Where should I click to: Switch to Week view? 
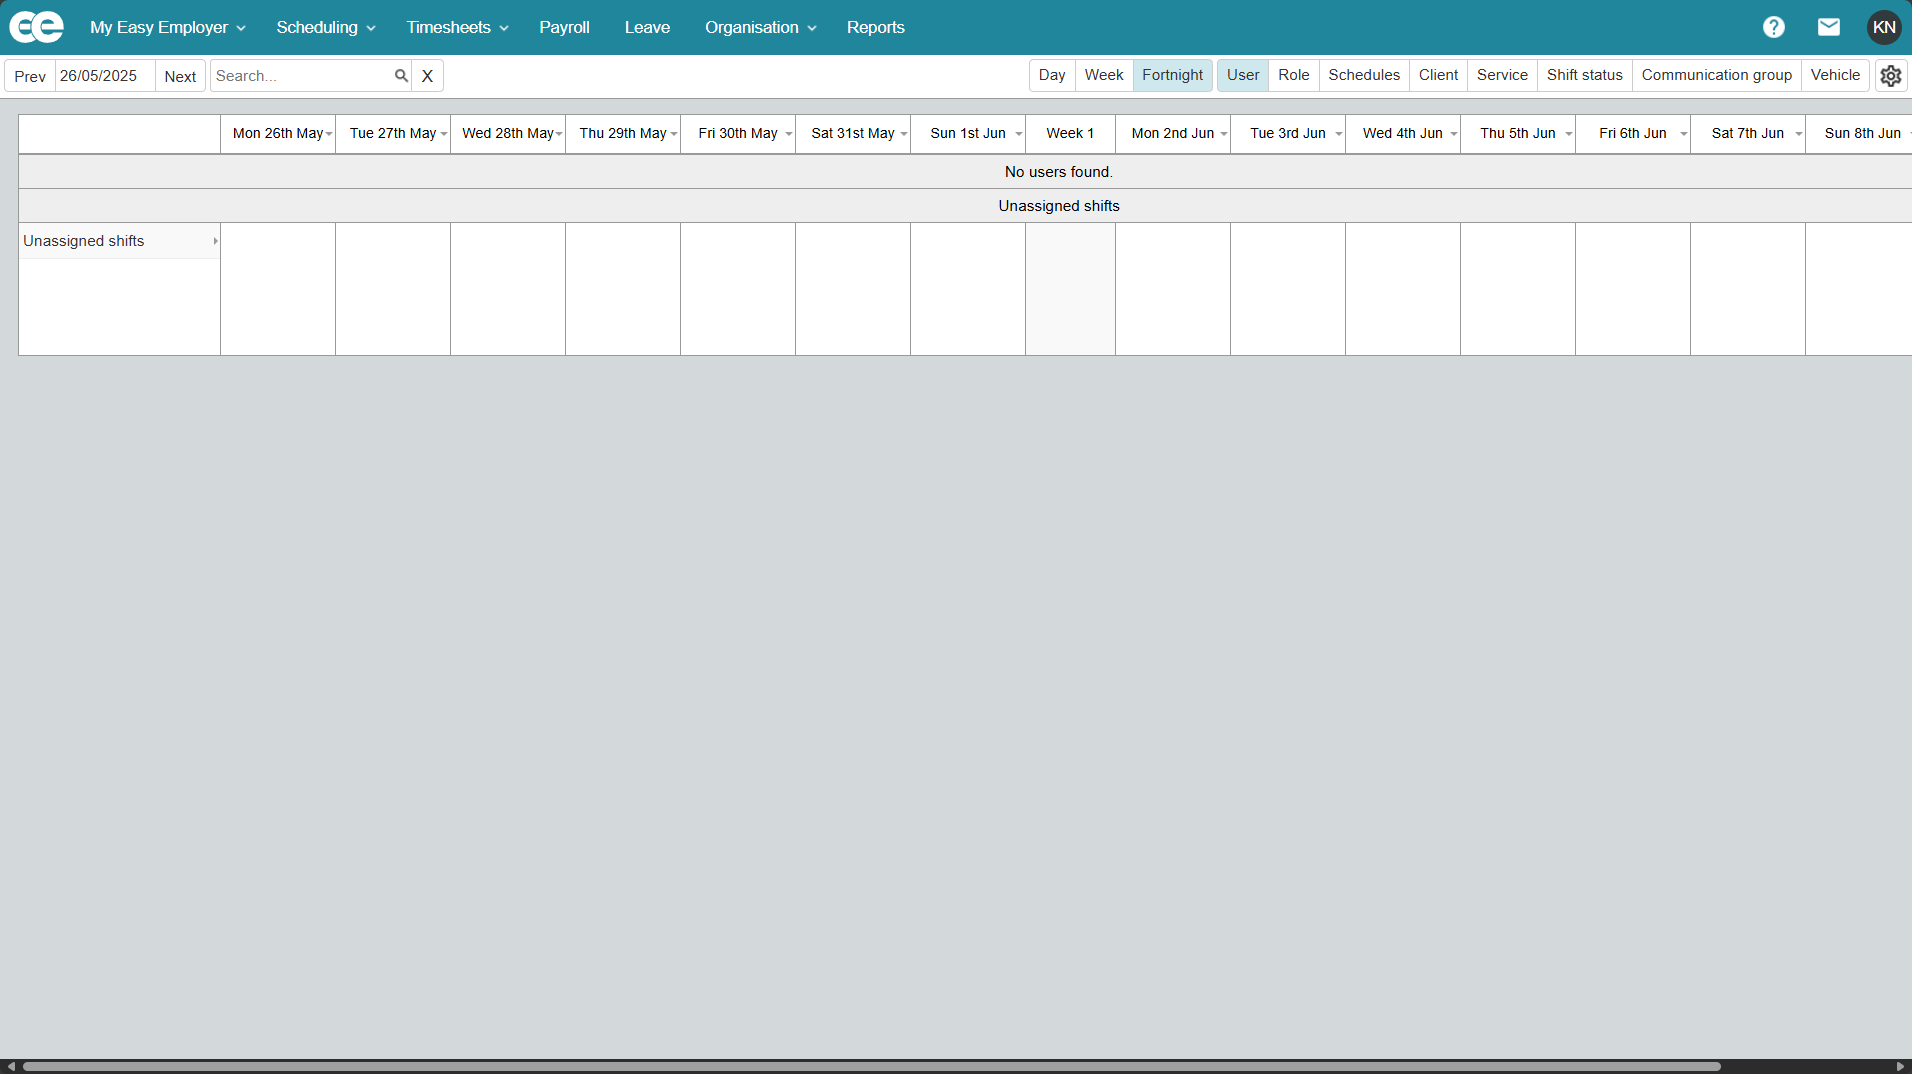tap(1104, 75)
